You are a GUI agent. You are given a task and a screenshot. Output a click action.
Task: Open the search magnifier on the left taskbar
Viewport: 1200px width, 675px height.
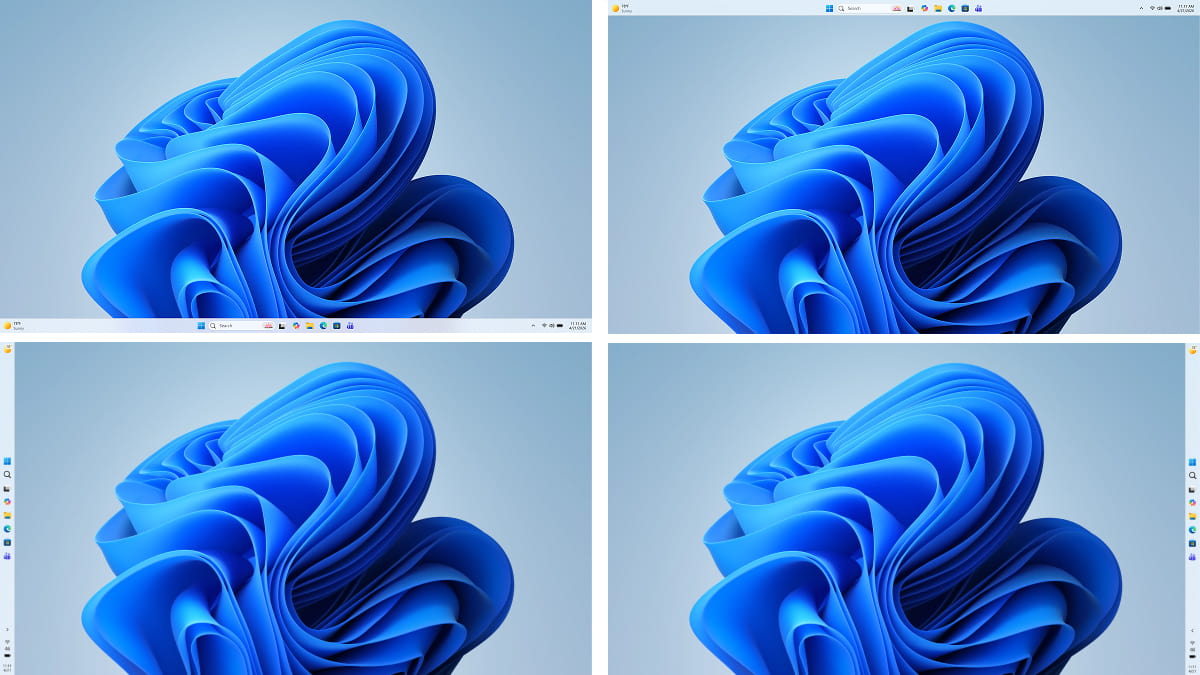click(x=7, y=475)
